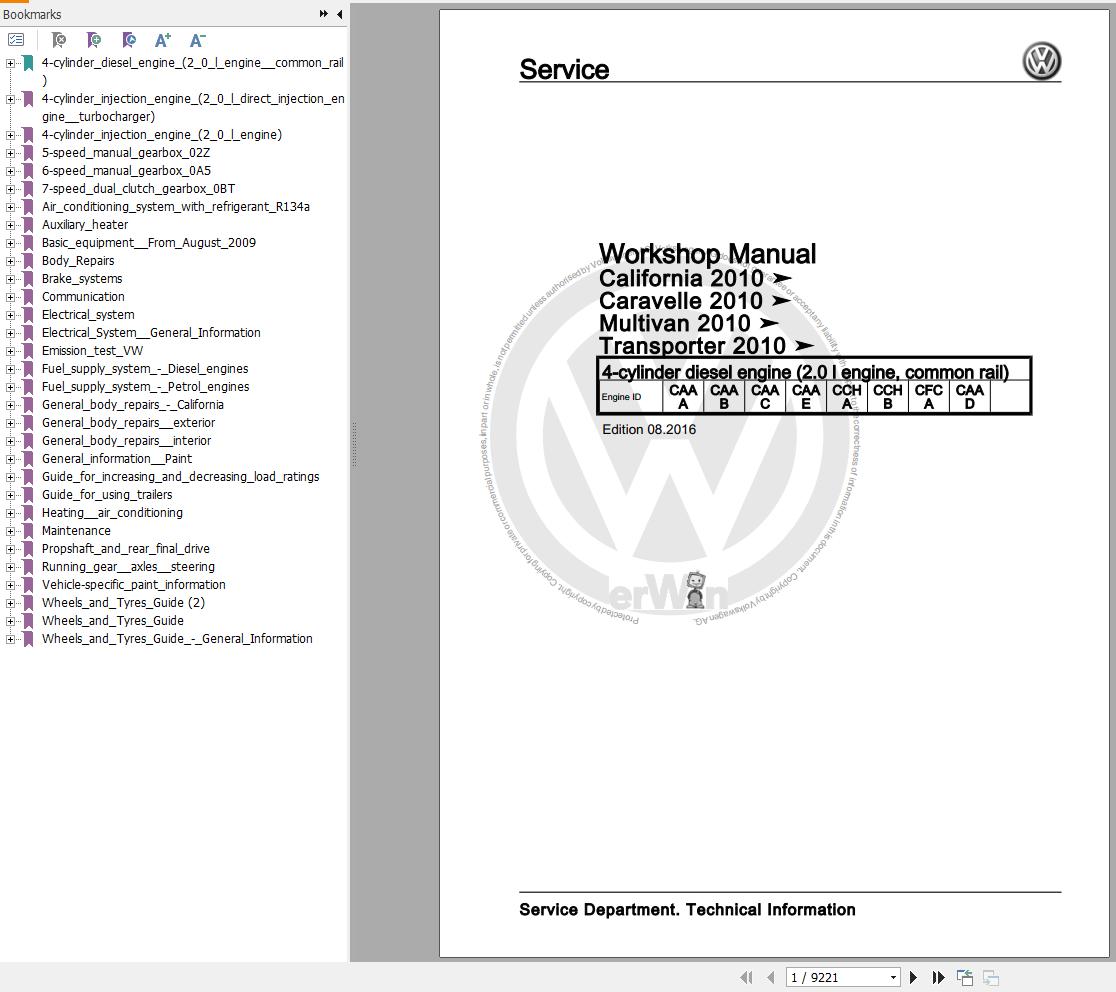This screenshot has height=992, width=1116.
Task: Collapse the Bookmarks panel with left arrow
Action: tap(339, 14)
